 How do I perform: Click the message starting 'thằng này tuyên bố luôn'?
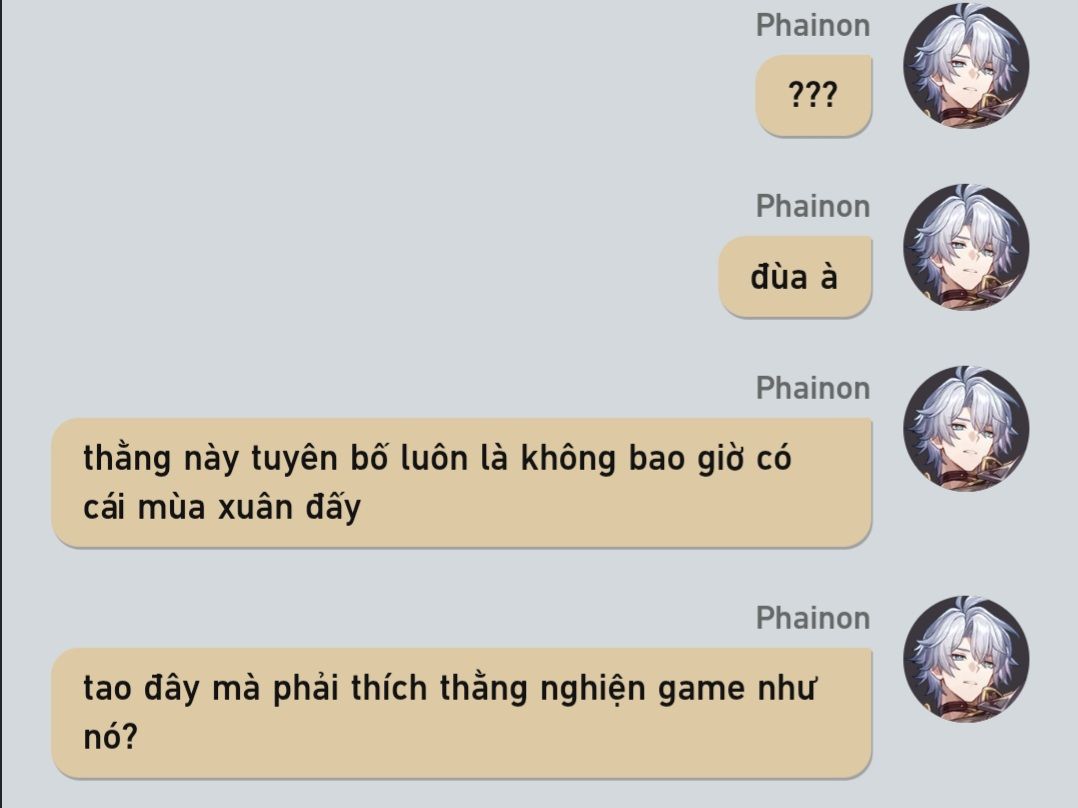pos(462,483)
